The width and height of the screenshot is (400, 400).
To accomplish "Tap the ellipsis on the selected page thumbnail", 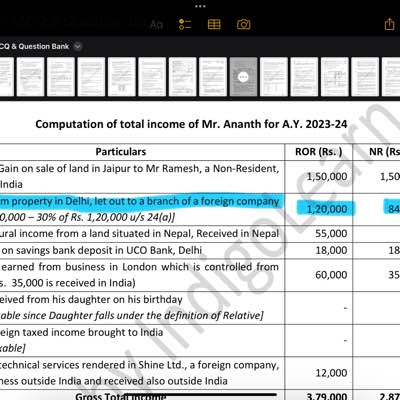I will [x=243, y=77].
